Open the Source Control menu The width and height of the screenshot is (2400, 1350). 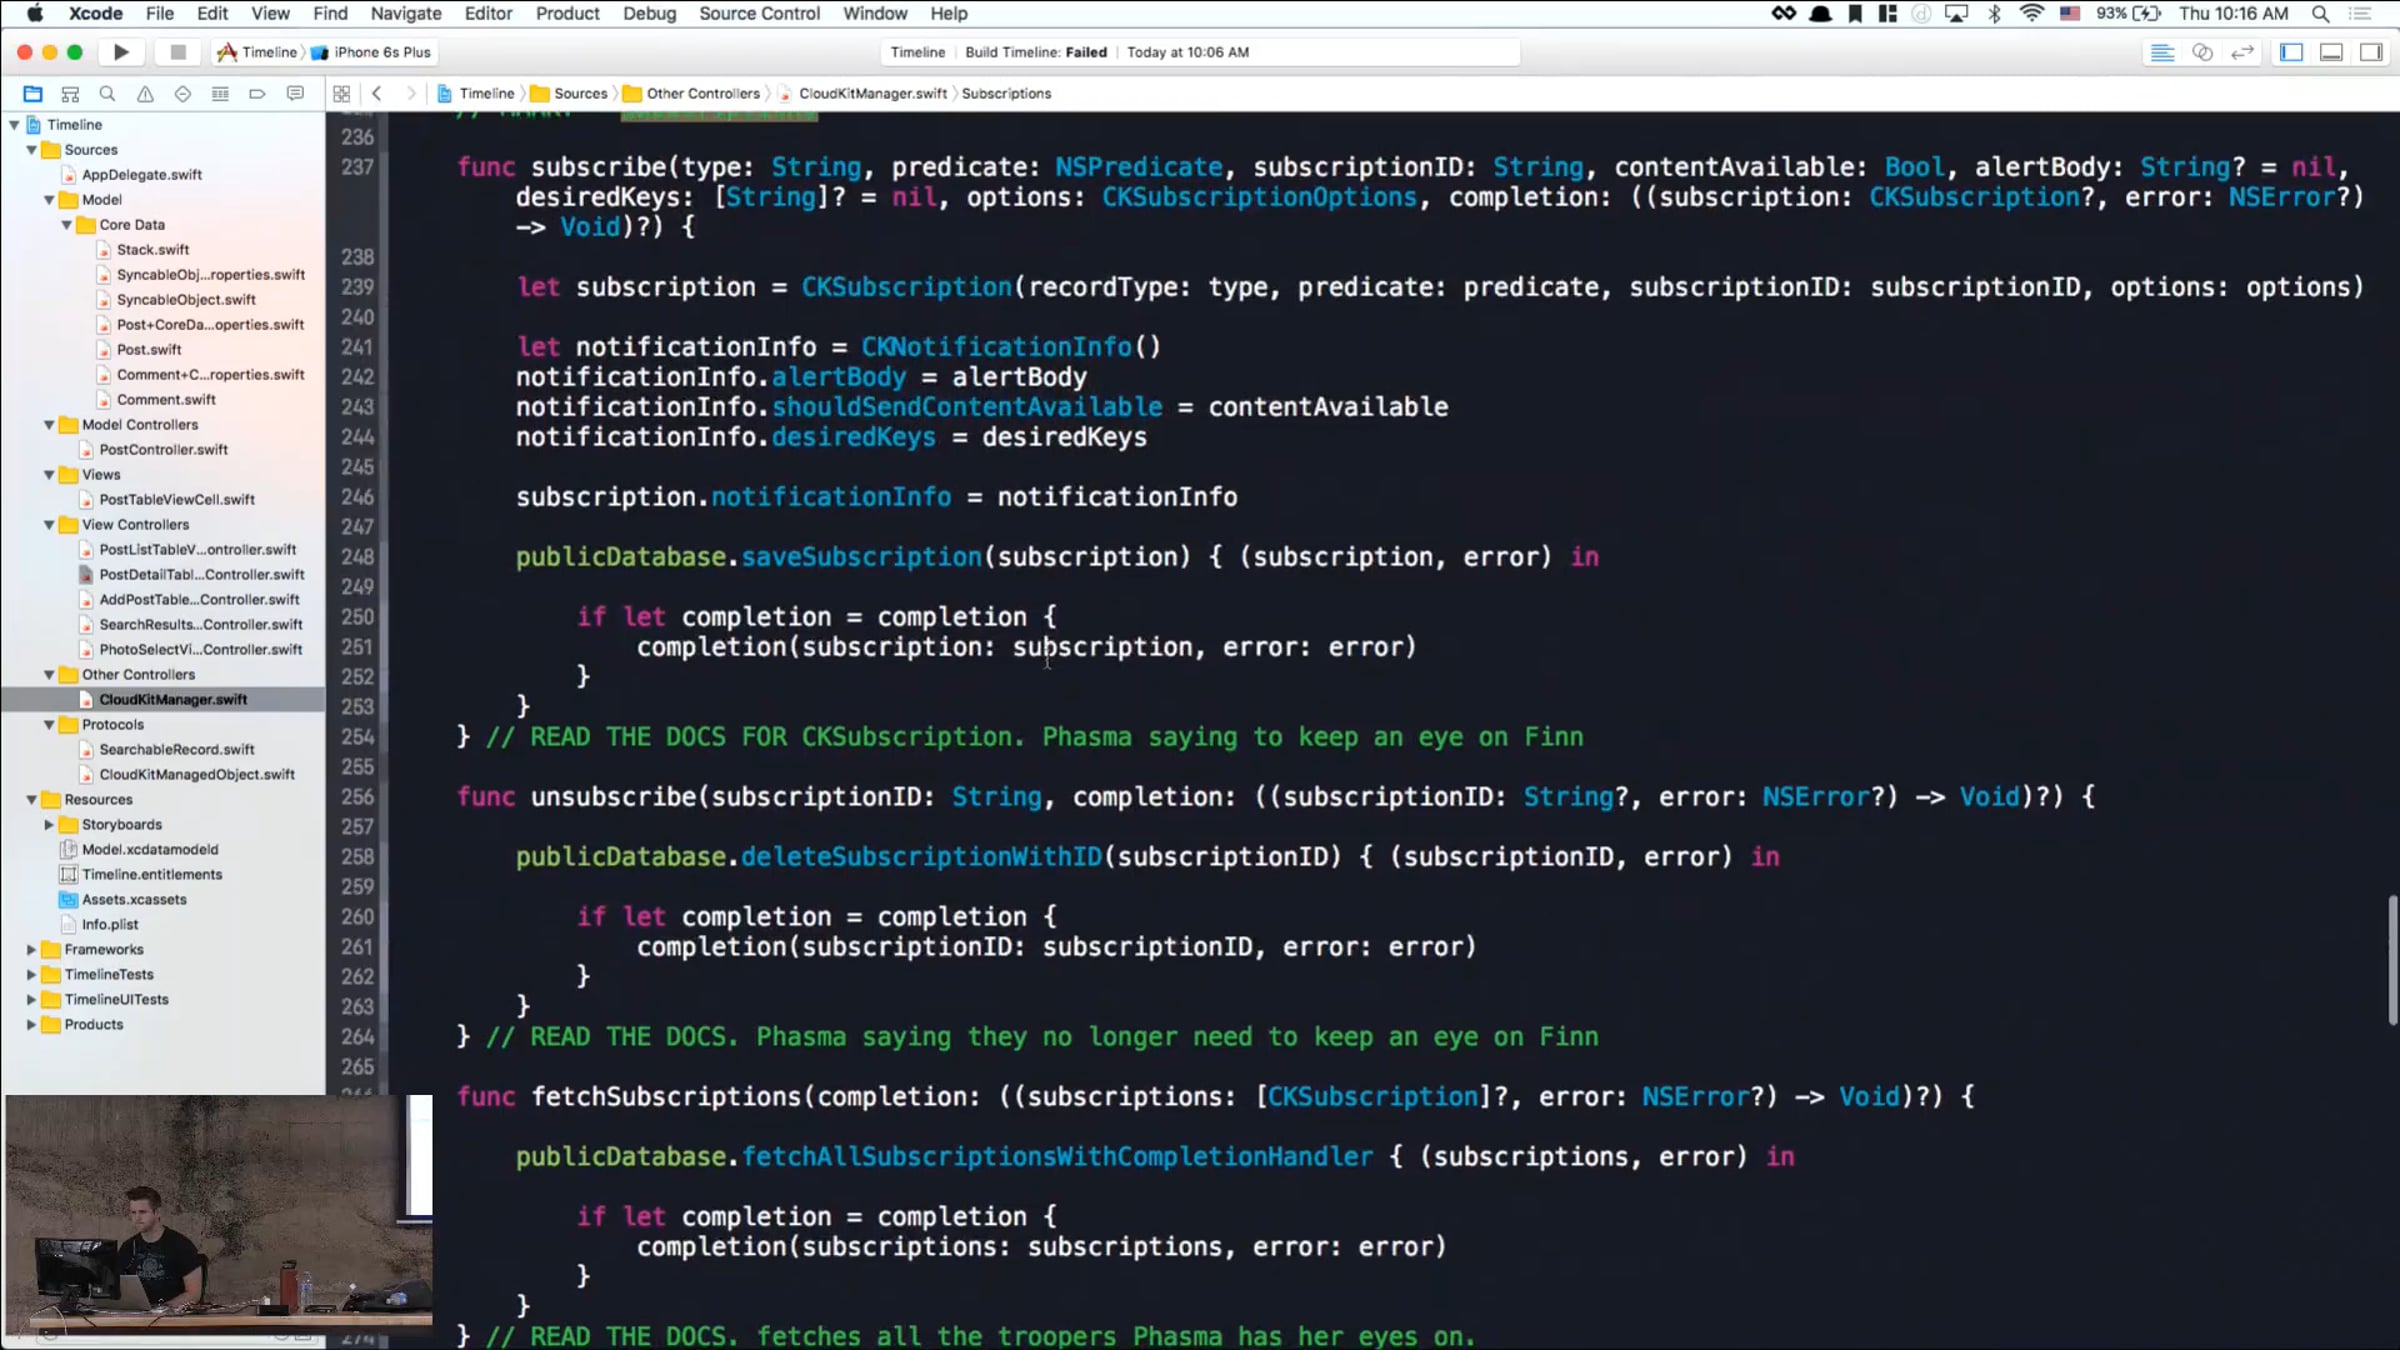click(759, 13)
